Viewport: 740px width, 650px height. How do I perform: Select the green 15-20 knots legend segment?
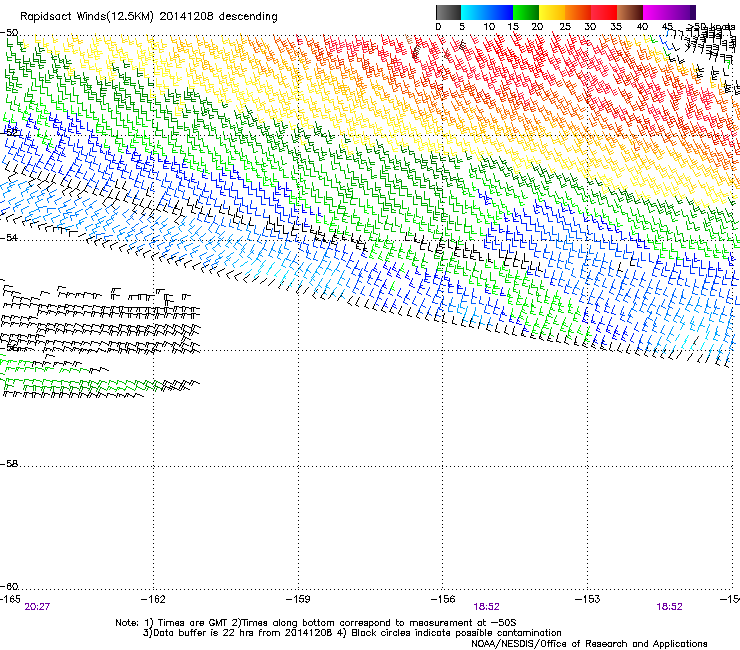click(x=526, y=12)
